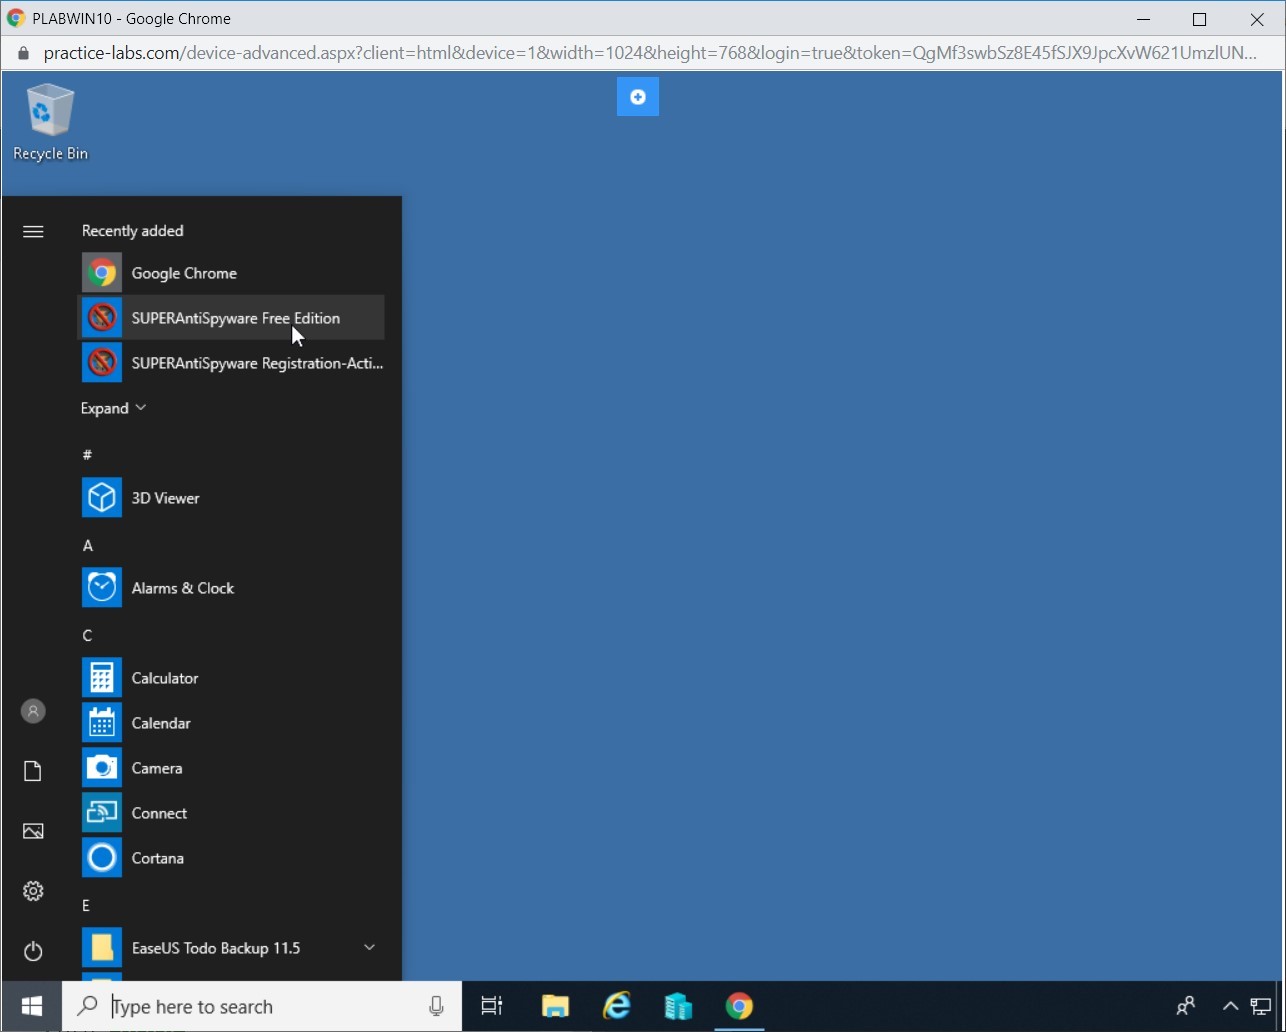This screenshot has height=1032, width=1286.
Task: Click the 'E' letter group header
Action: (86, 905)
